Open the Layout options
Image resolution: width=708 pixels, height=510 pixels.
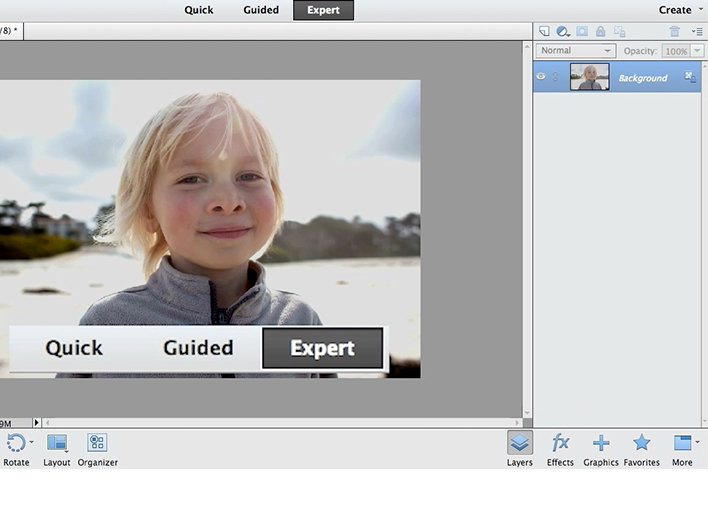tap(57, 449)
